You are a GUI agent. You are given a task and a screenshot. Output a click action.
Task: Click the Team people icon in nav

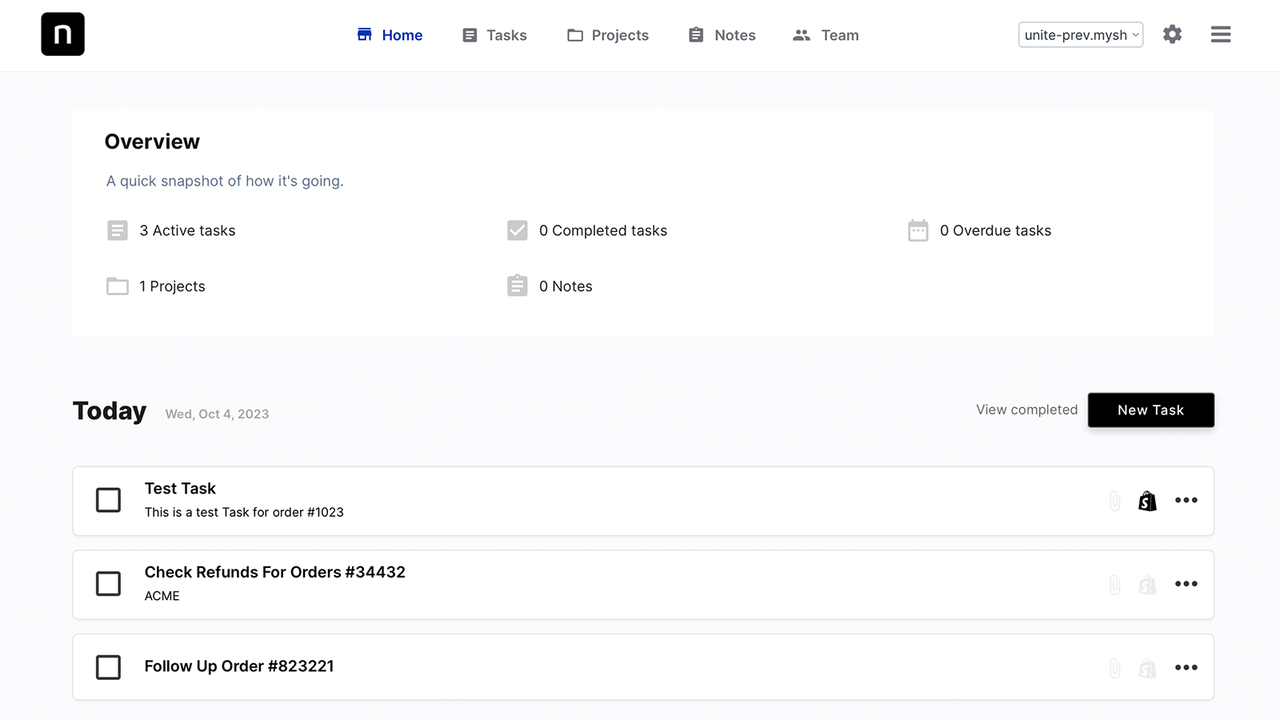tap(801, 35)
